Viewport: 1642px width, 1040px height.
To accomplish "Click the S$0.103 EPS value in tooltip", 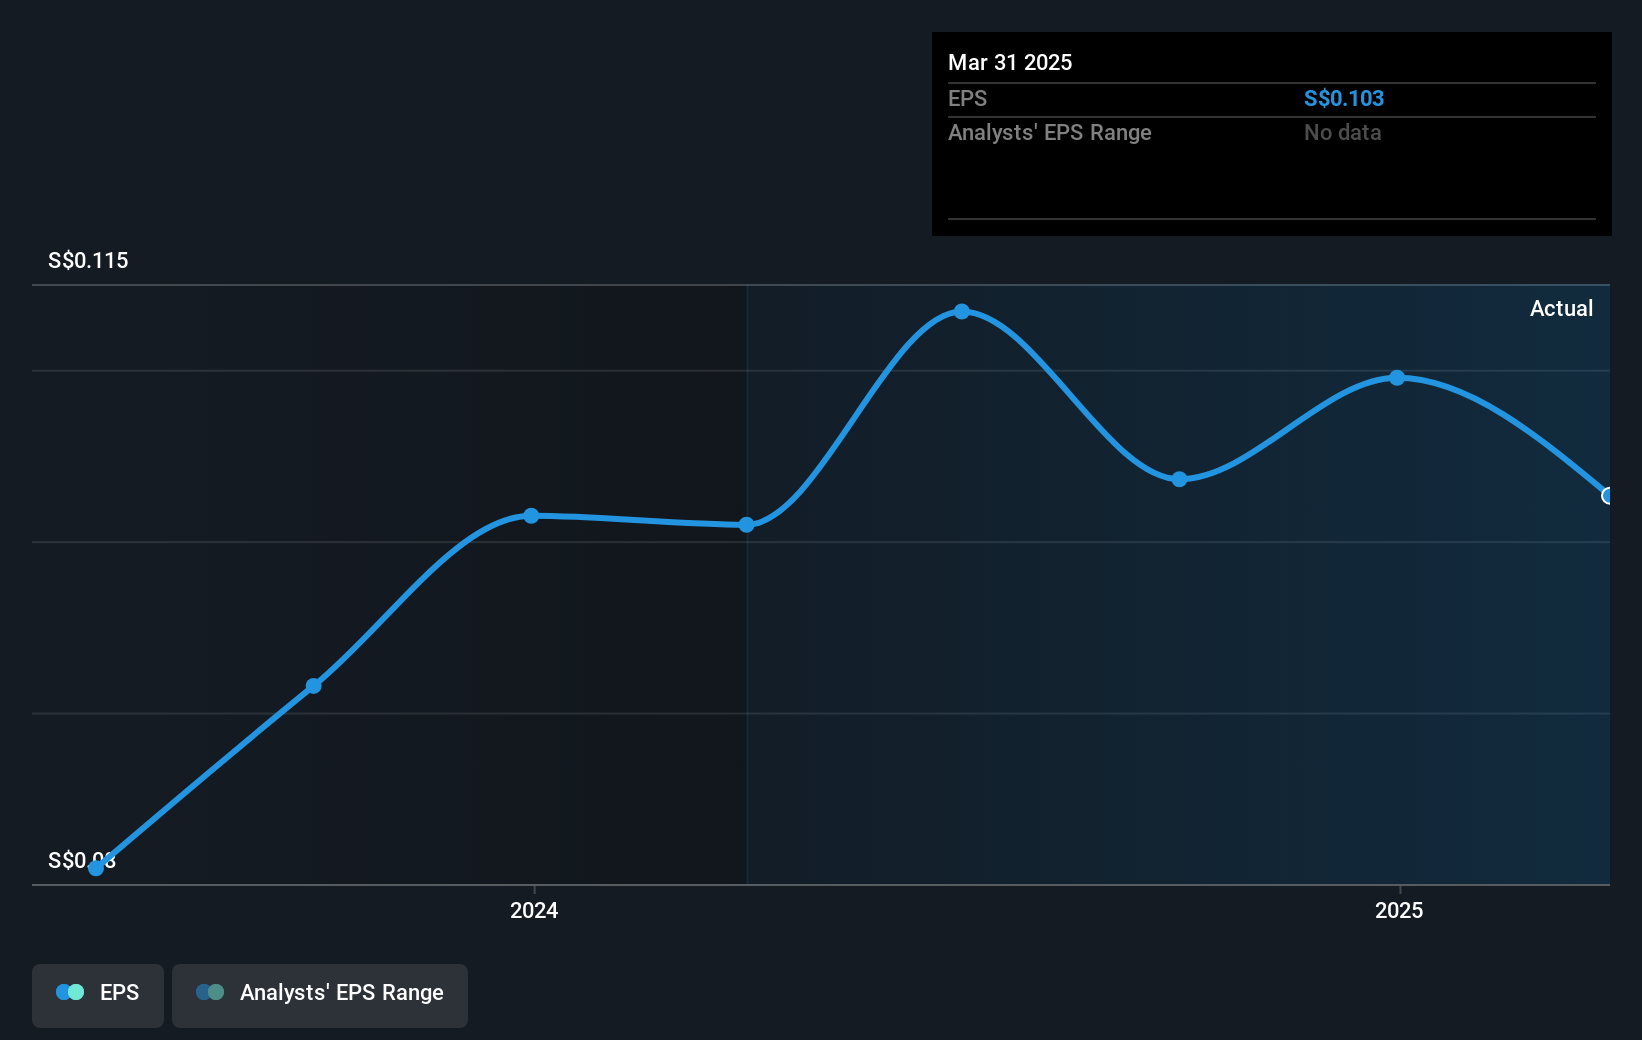I will click(1344, 99).
